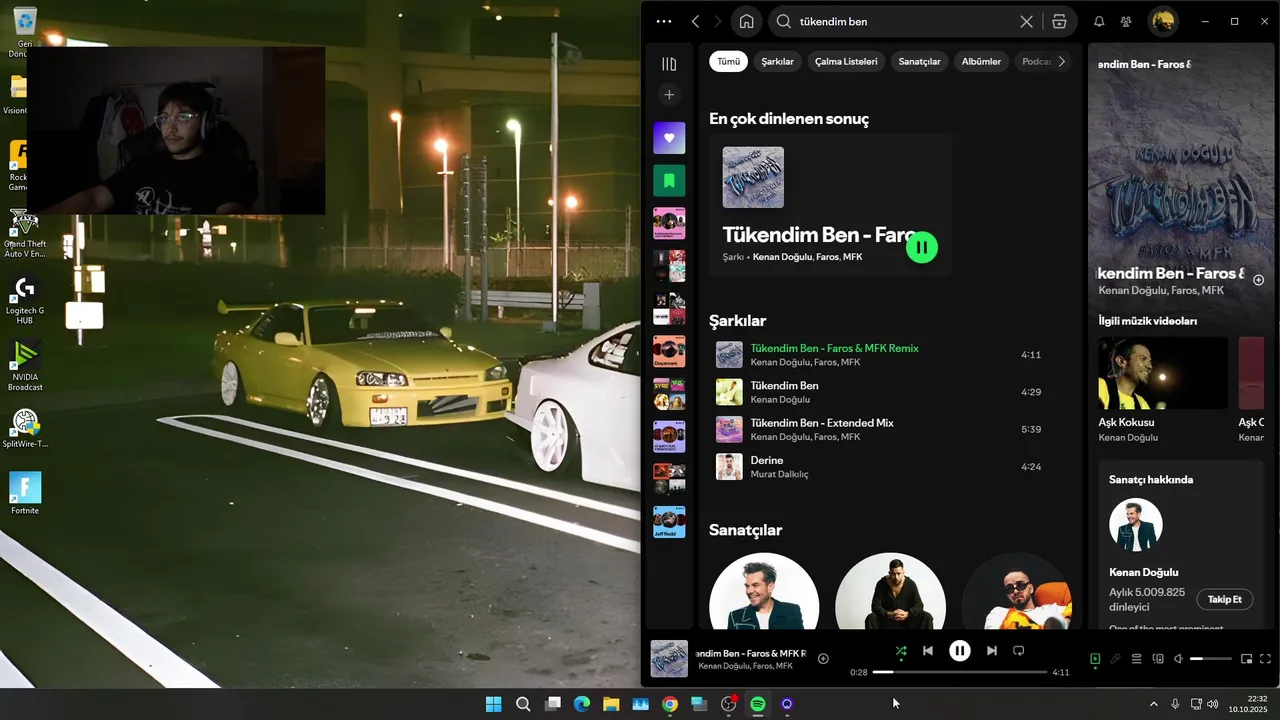1280x720 pixels.
Task: Toggle the Now Playing view panel
Action: [x=1095, y=659]
